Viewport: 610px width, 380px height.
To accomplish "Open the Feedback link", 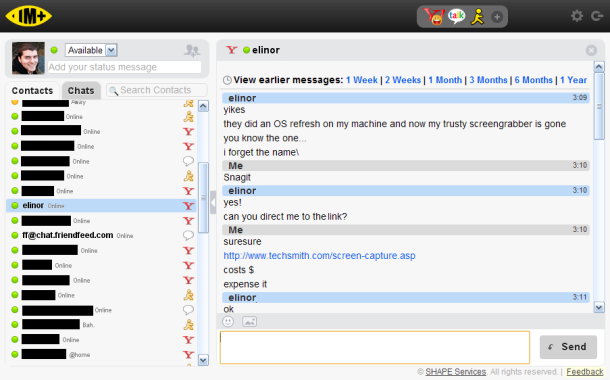I will (x=585, y=372).
